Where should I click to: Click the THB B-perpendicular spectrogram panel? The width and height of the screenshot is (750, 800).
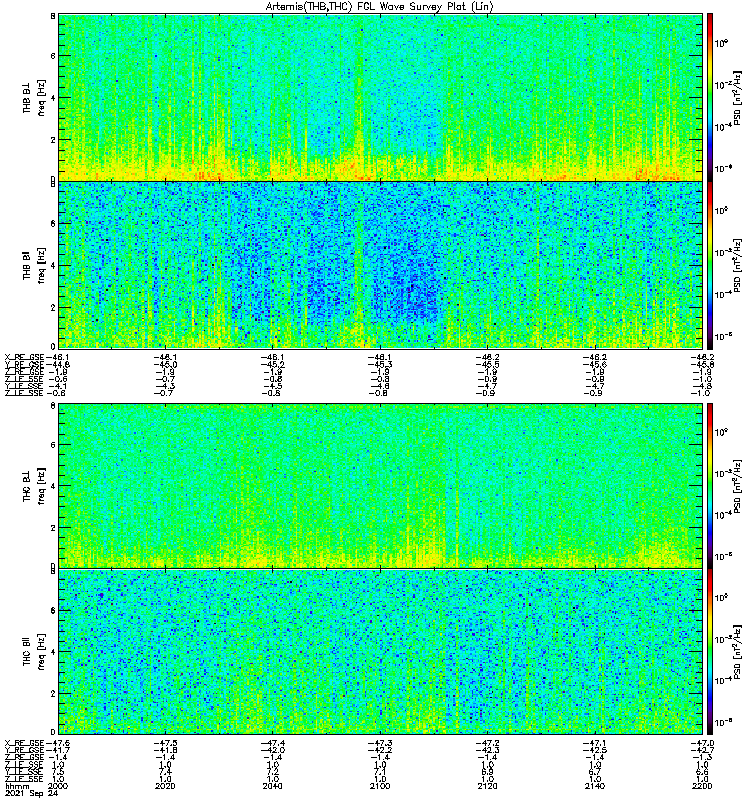[380, 97]
